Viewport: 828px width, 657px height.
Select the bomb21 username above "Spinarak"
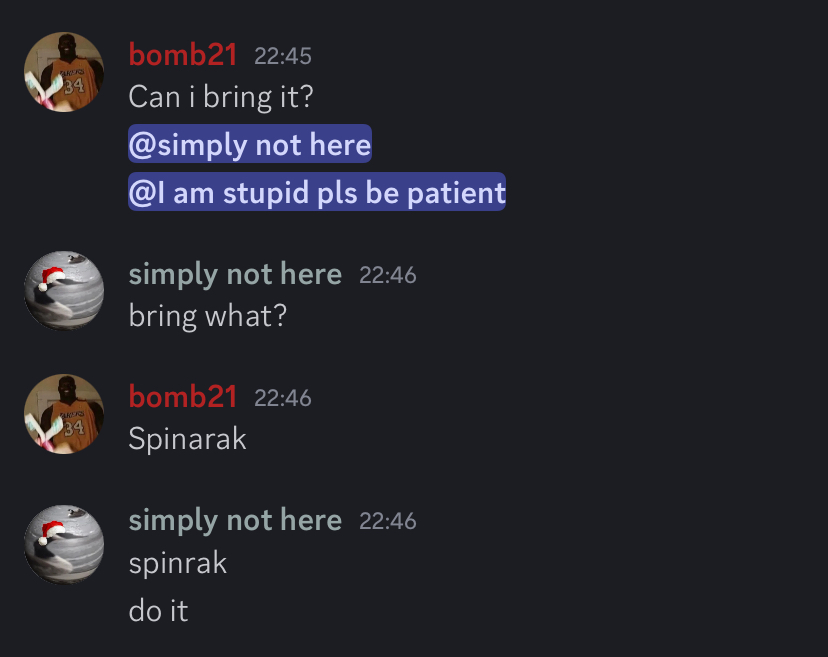(183, 397)
